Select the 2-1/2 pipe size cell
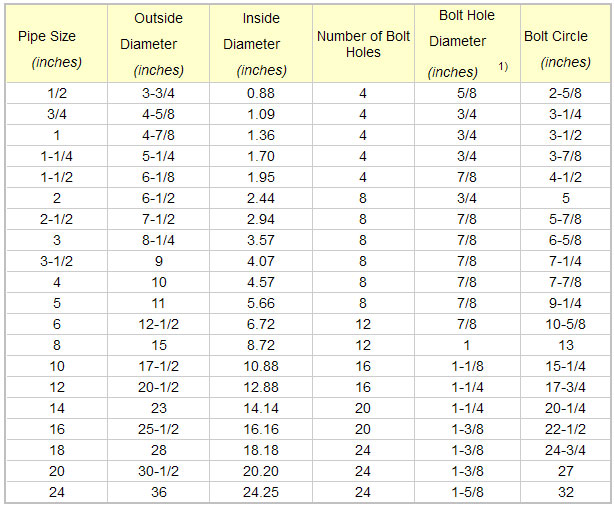Screen dimensions: 614x509 (x=56, y=219)
